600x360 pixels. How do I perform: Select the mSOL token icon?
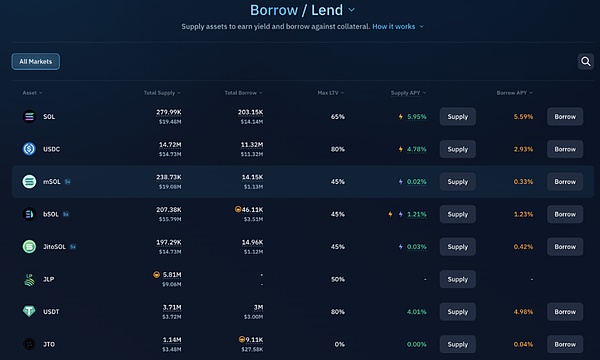(29, 181)
